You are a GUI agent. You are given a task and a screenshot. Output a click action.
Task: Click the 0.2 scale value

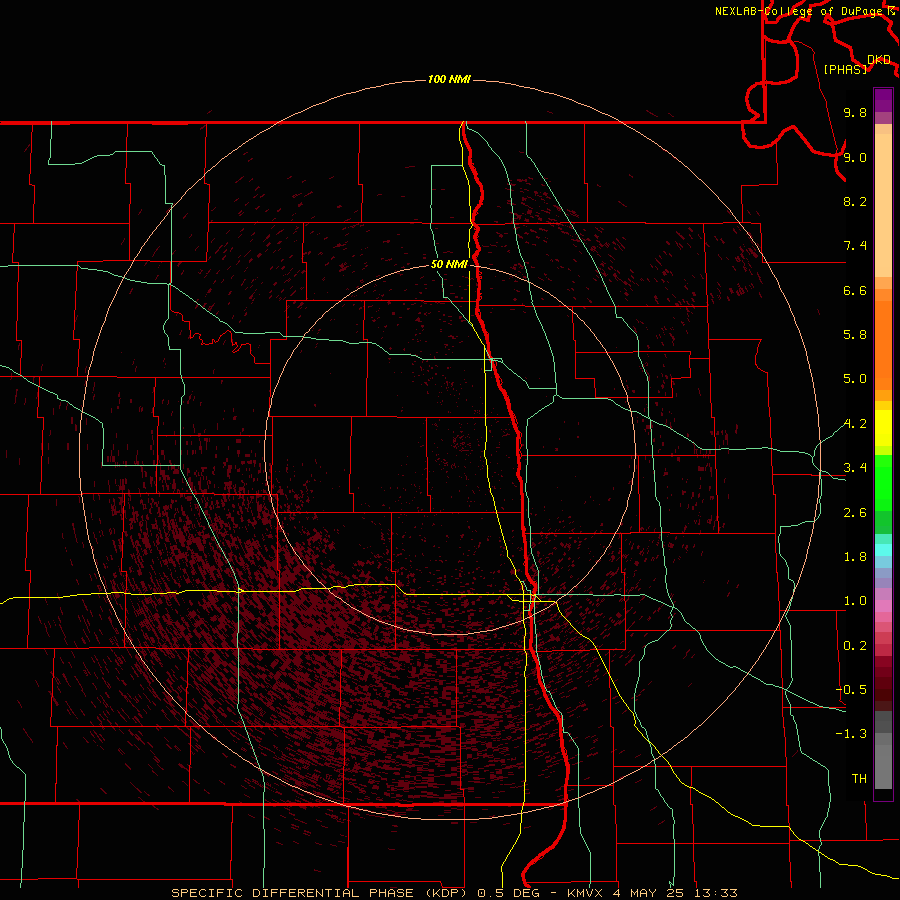point(855,646)
